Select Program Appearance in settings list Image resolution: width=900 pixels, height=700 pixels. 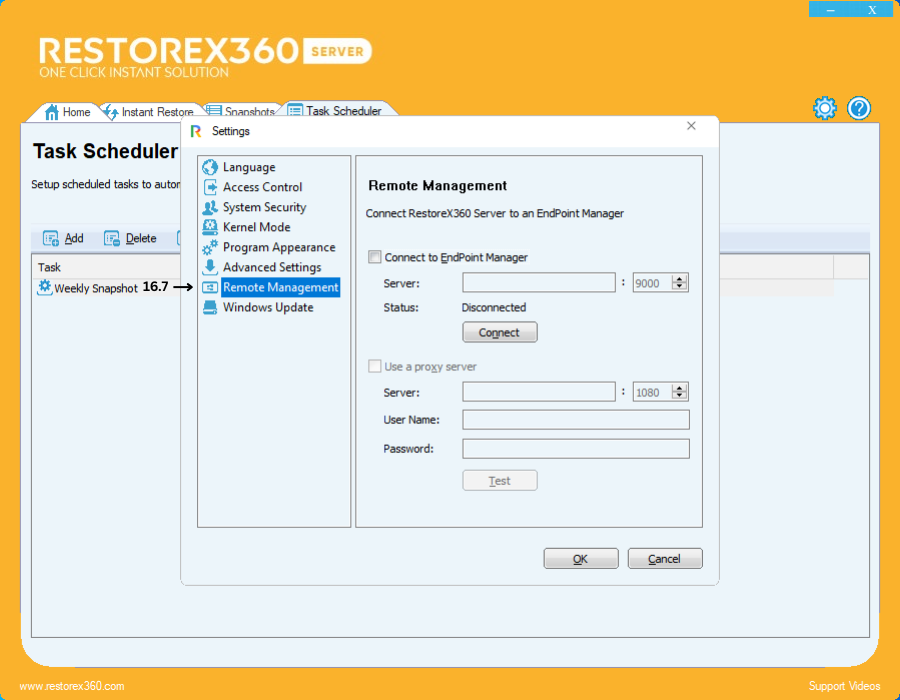(x=279, y=247)
